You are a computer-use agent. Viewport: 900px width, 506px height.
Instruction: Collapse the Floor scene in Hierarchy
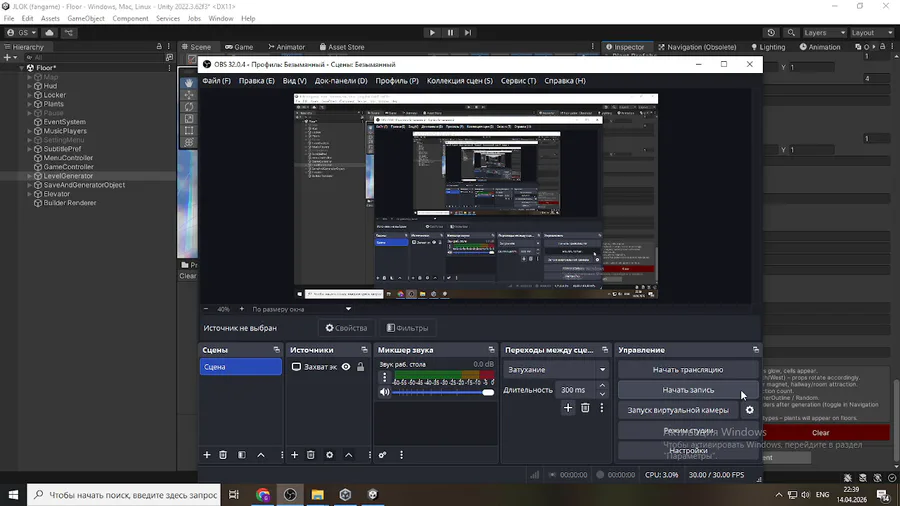tap(22, 68)
